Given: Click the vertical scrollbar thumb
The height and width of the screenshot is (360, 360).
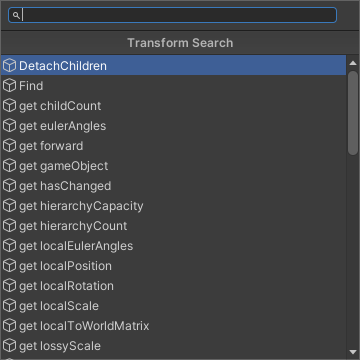Looking at the screenshot, I should click(353, 113).
